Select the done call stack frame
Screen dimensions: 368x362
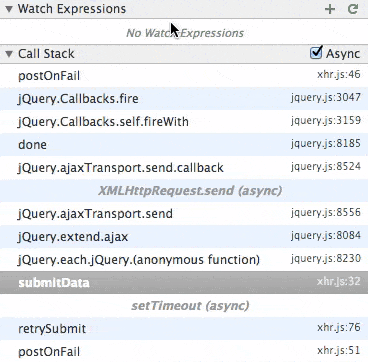tap(184, 145)
